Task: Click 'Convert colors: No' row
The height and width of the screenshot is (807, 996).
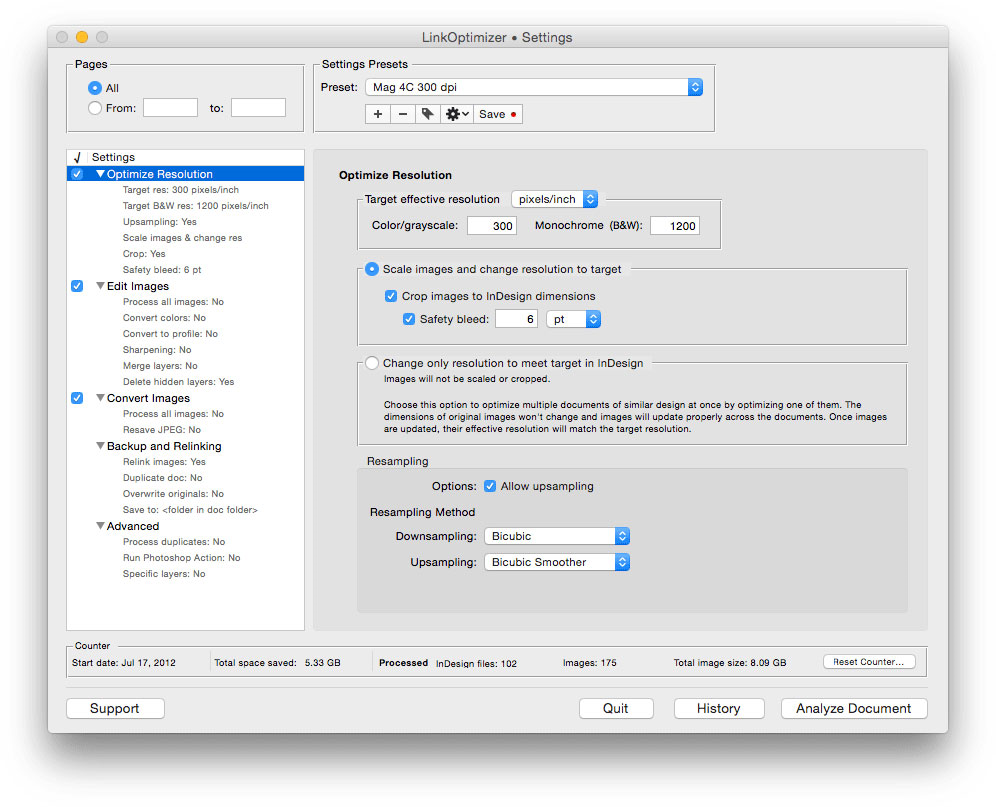Action: pyautogui.click(x=165, y=318)
